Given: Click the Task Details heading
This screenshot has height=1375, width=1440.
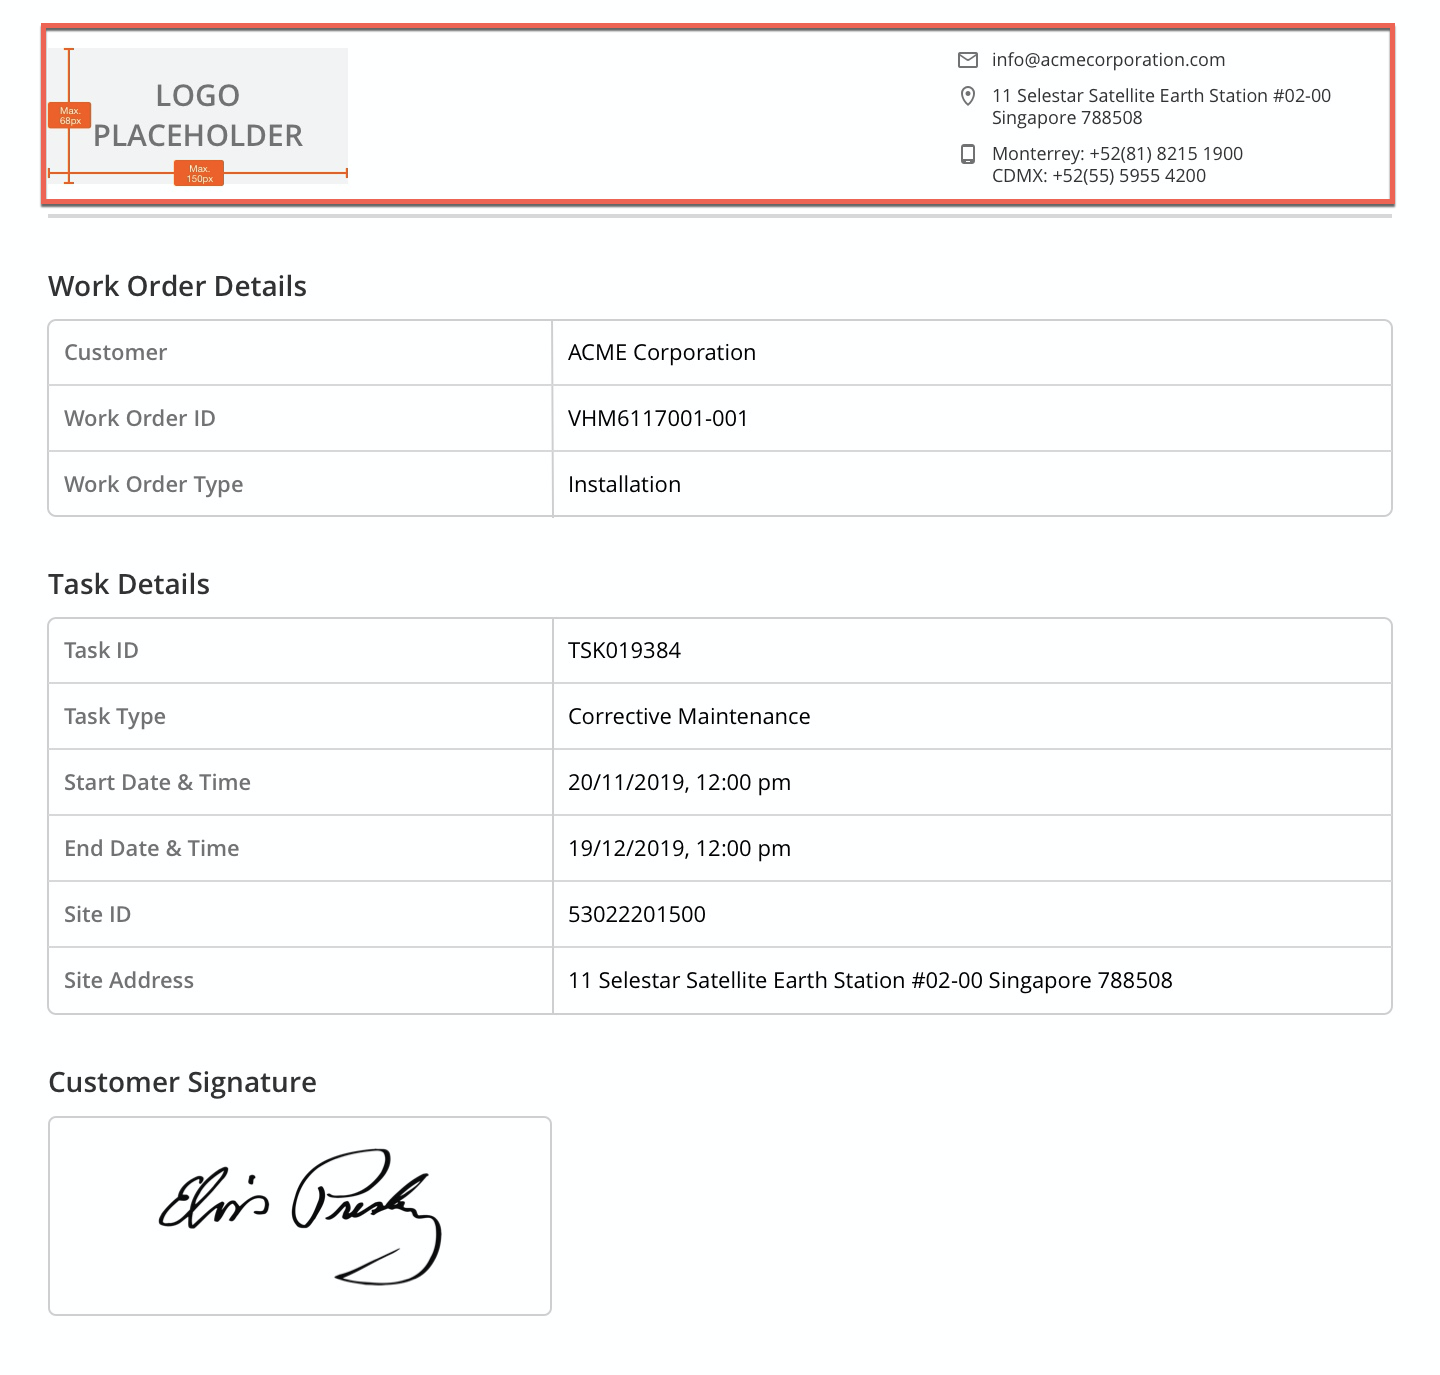Looking at the screenshot, I should tap(129, 584).
